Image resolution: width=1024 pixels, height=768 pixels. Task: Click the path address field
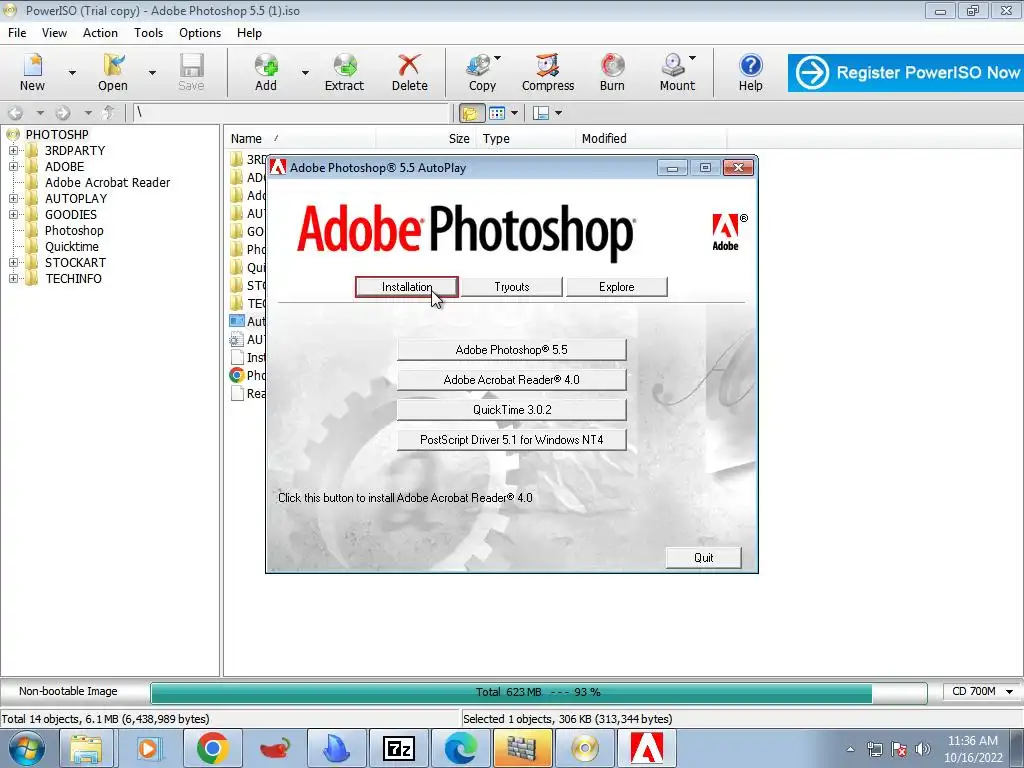pos(291,113)
